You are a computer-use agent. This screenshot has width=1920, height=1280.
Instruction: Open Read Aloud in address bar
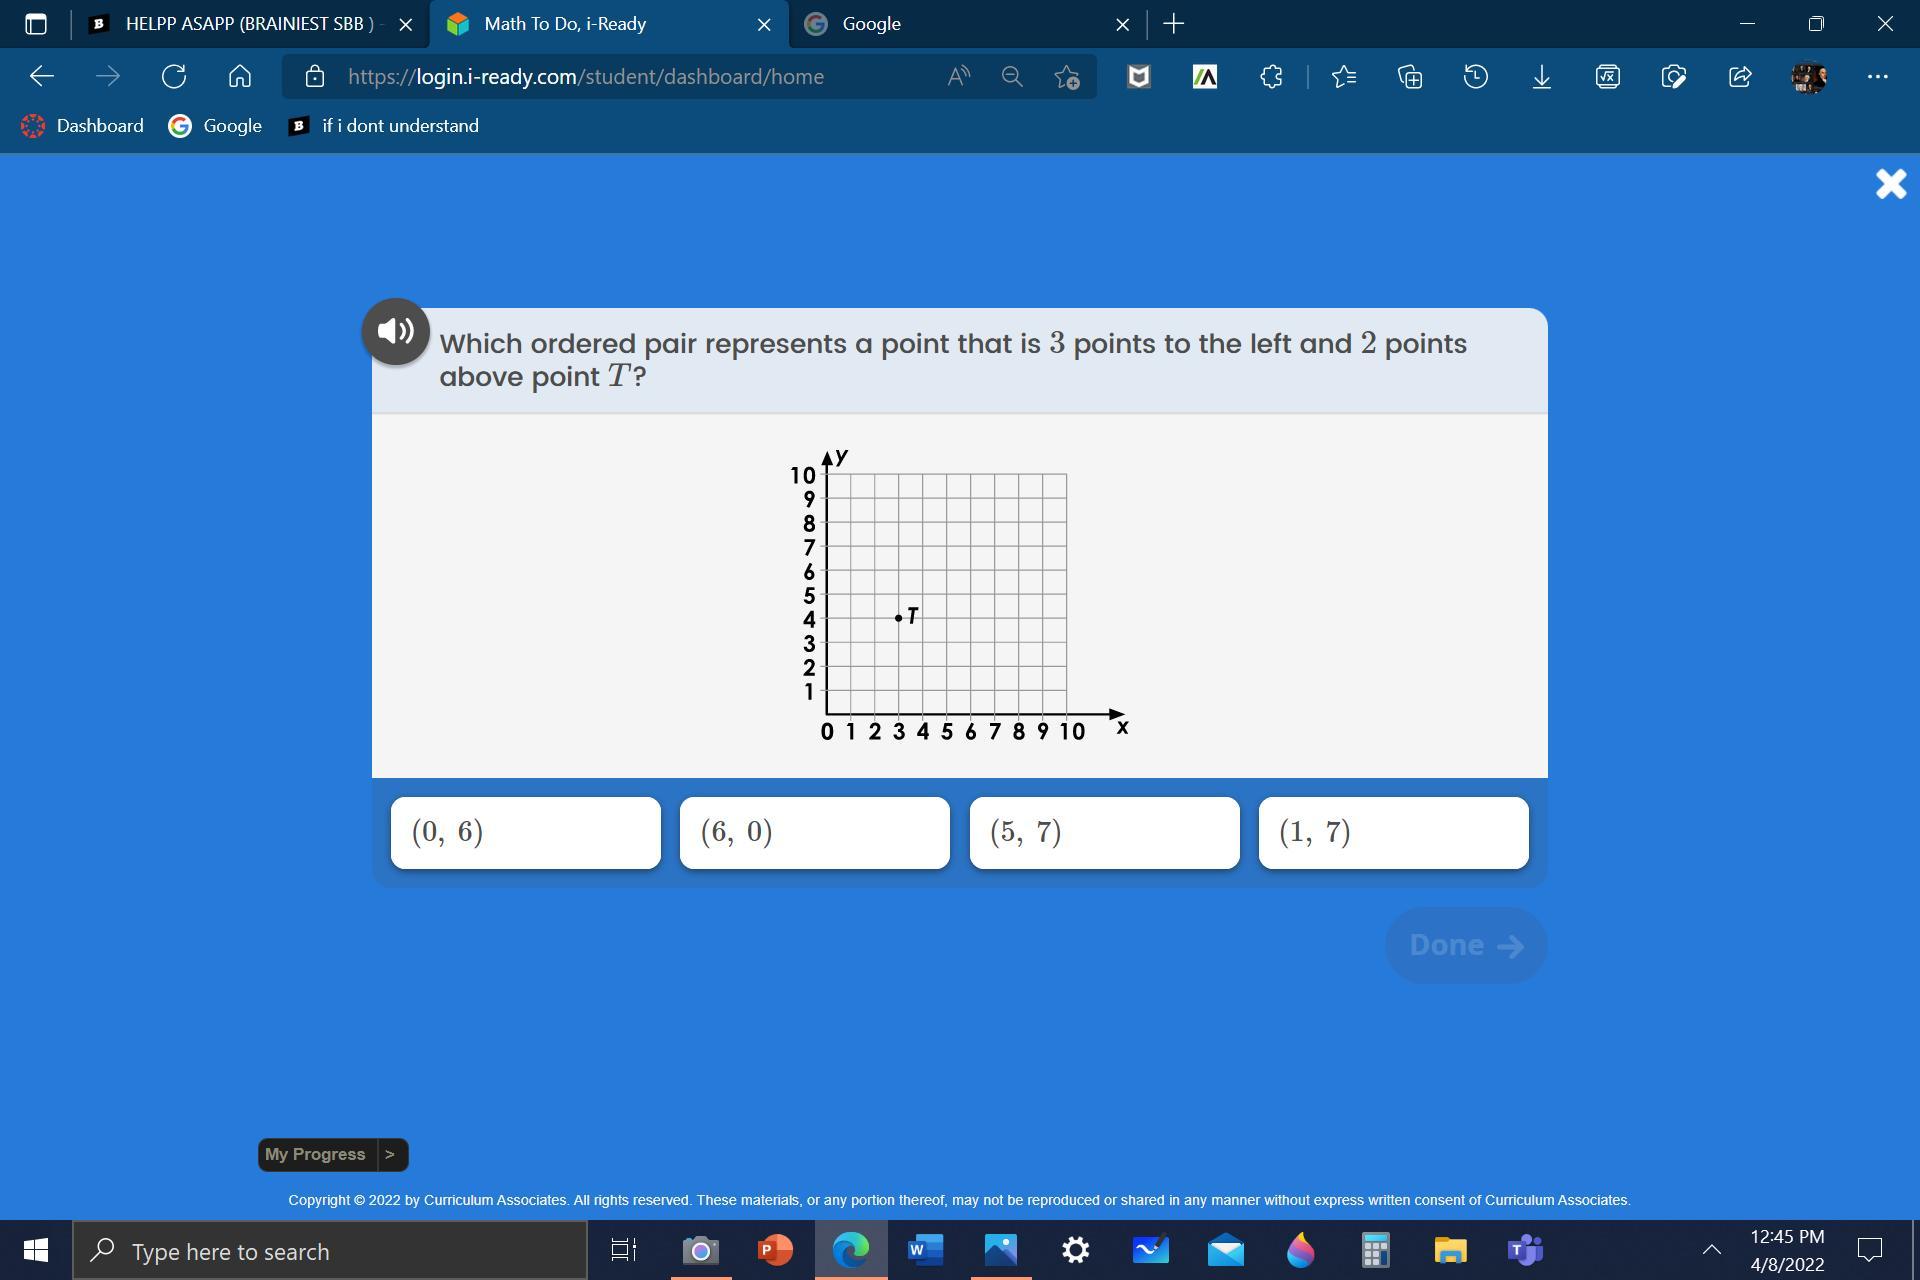click(958, 77)
